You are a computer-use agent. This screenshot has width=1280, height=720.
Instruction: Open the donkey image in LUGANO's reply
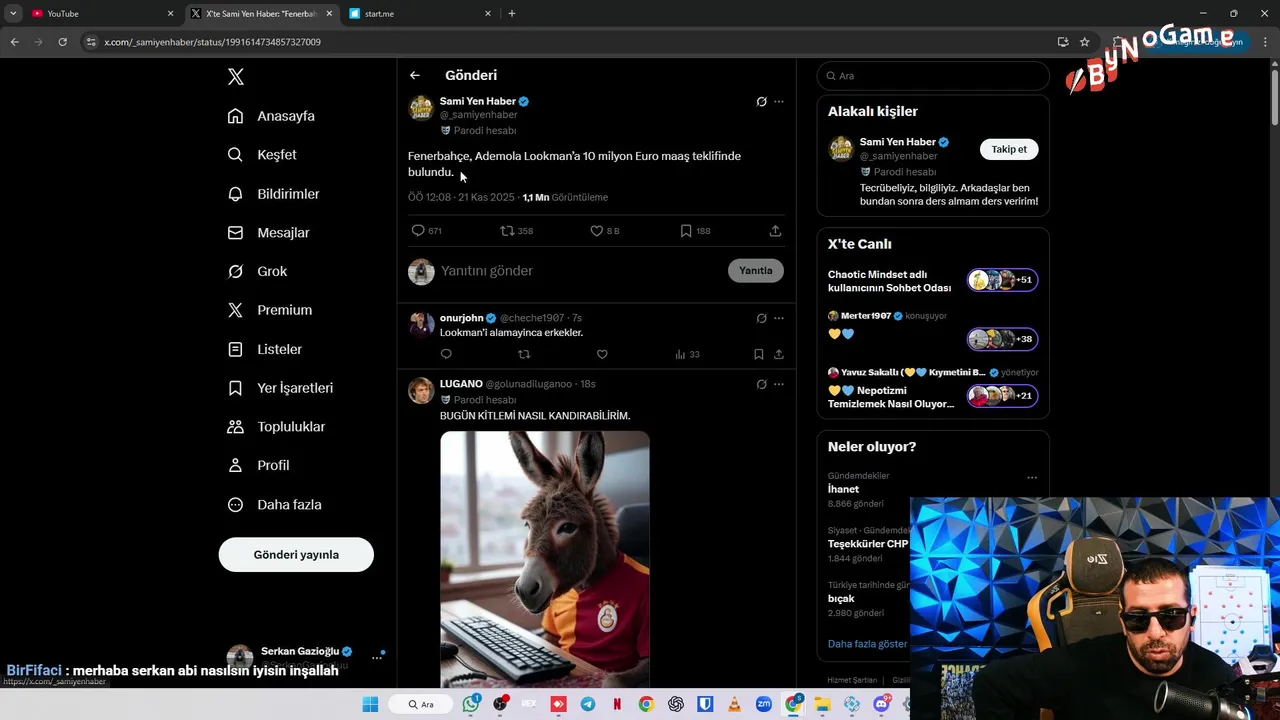coord(545,559)
